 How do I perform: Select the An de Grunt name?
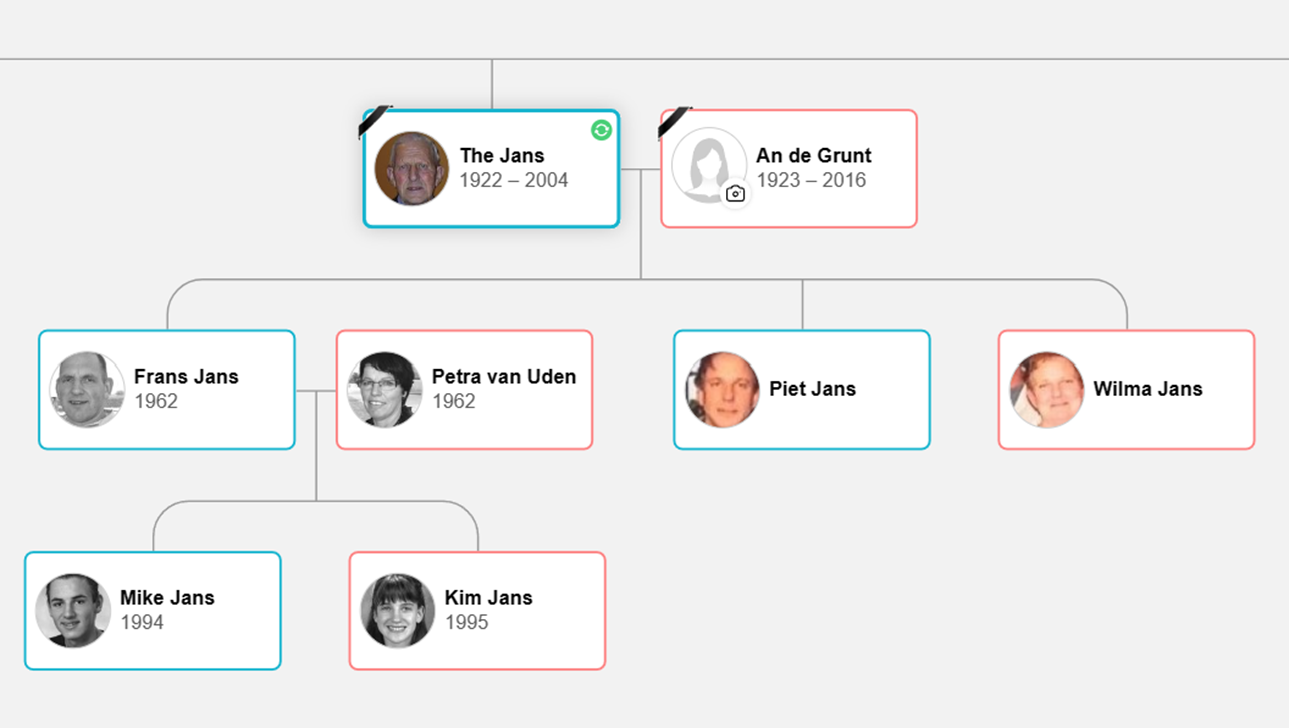pos(813,156)
